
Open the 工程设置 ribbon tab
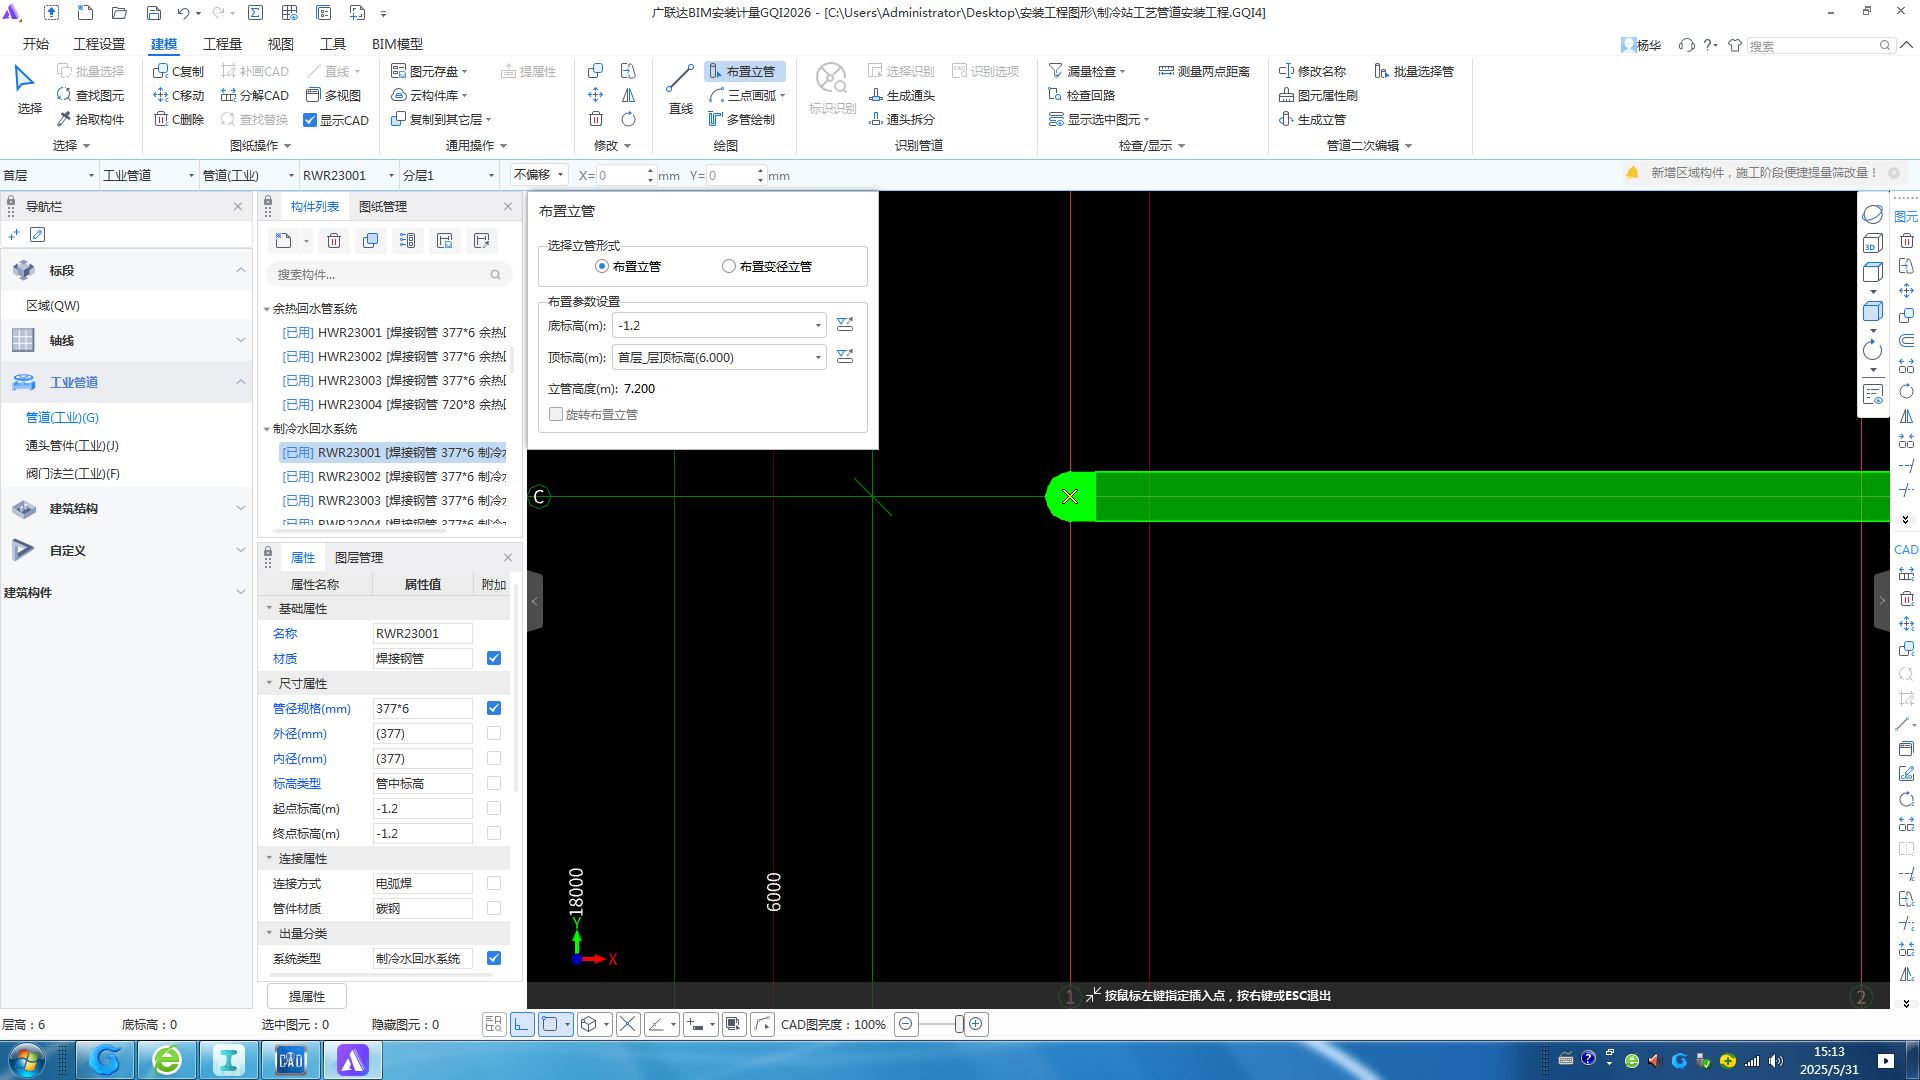pos(99,44)
